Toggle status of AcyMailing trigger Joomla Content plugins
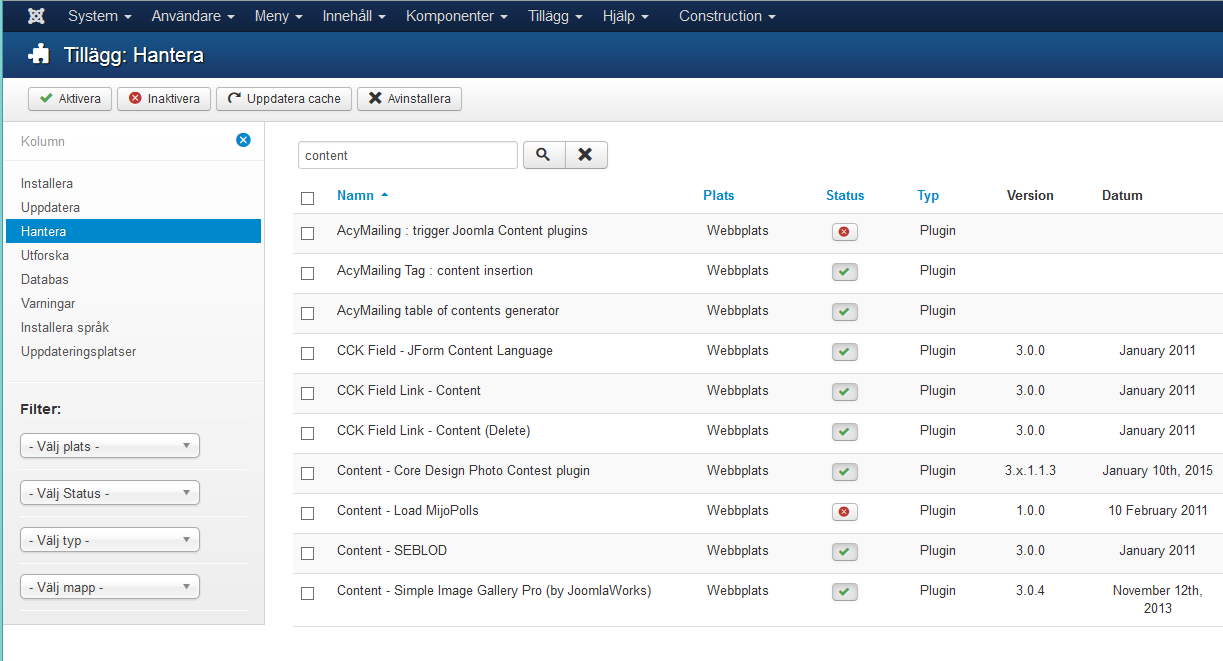The image size is (1223, 661). (845, 232)
